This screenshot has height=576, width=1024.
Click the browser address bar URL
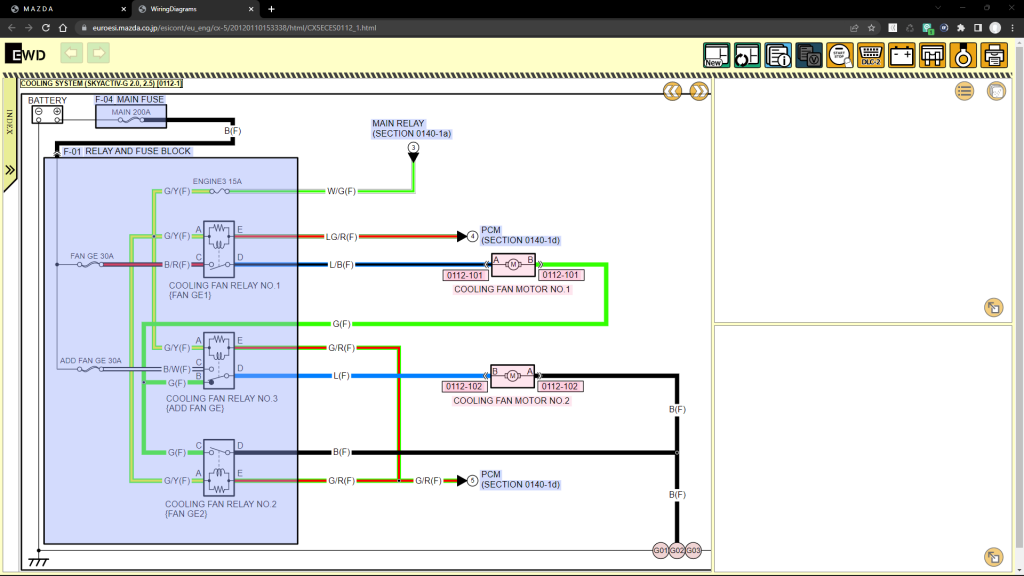[234, 28]
